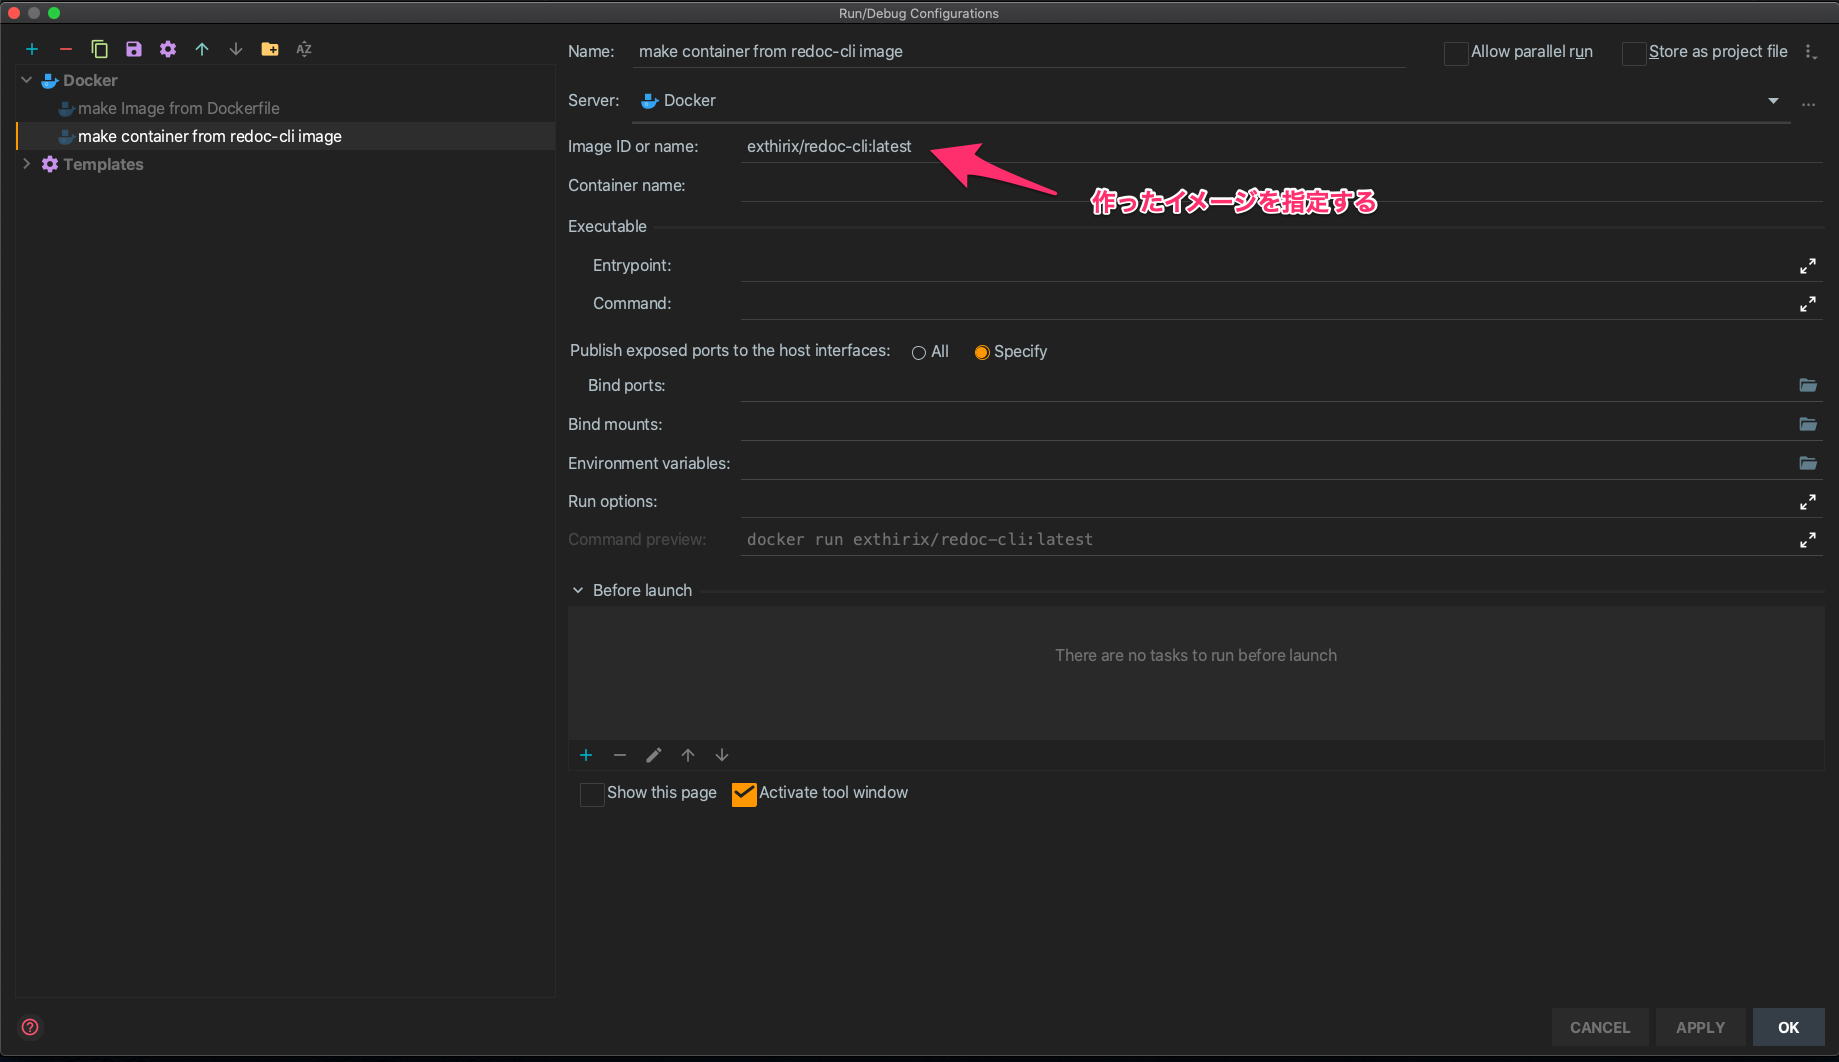Open the Server Docker dropdown

pos(1773,101)
